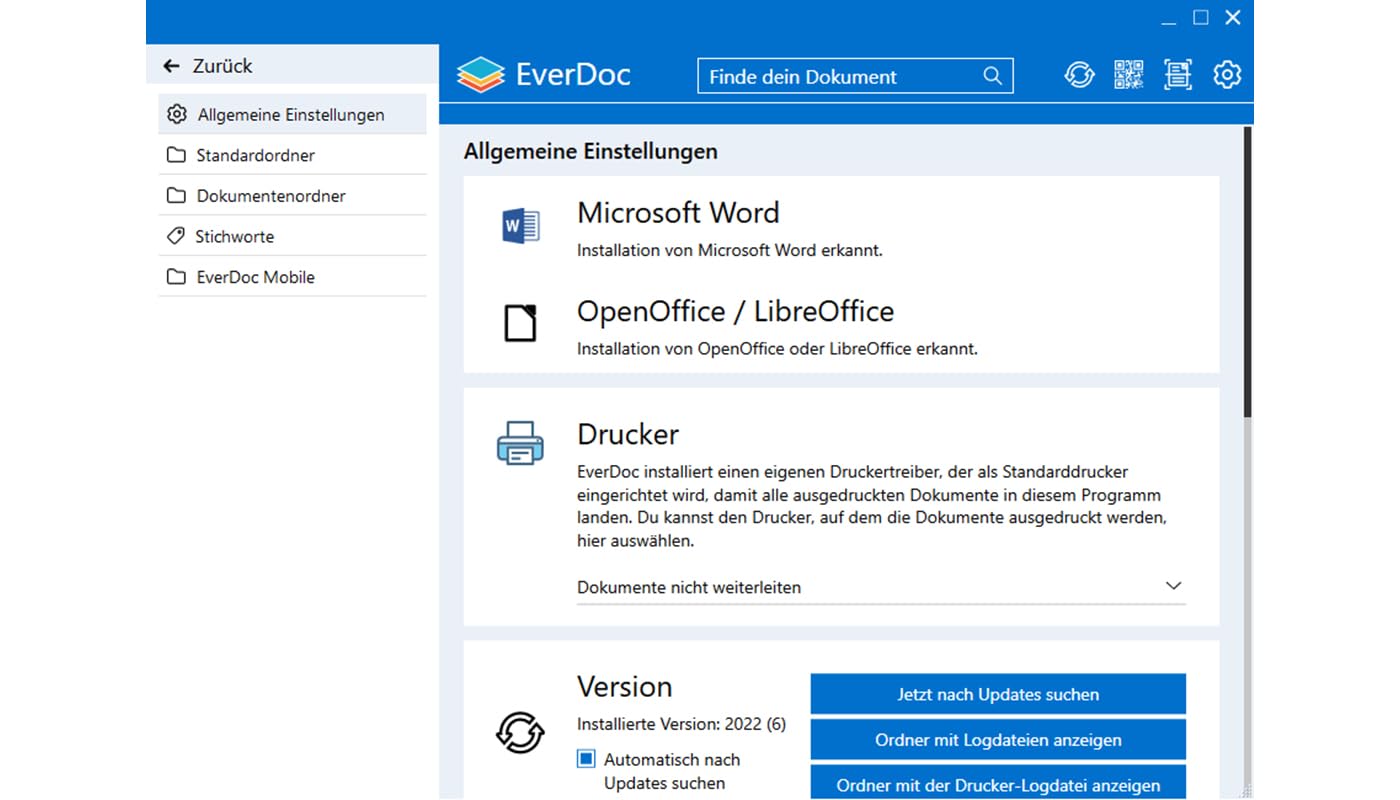Open Allgemeine Einstellungen in sidebar
Viewport: 1400px width, 800px height.
[x=292, y=114]
